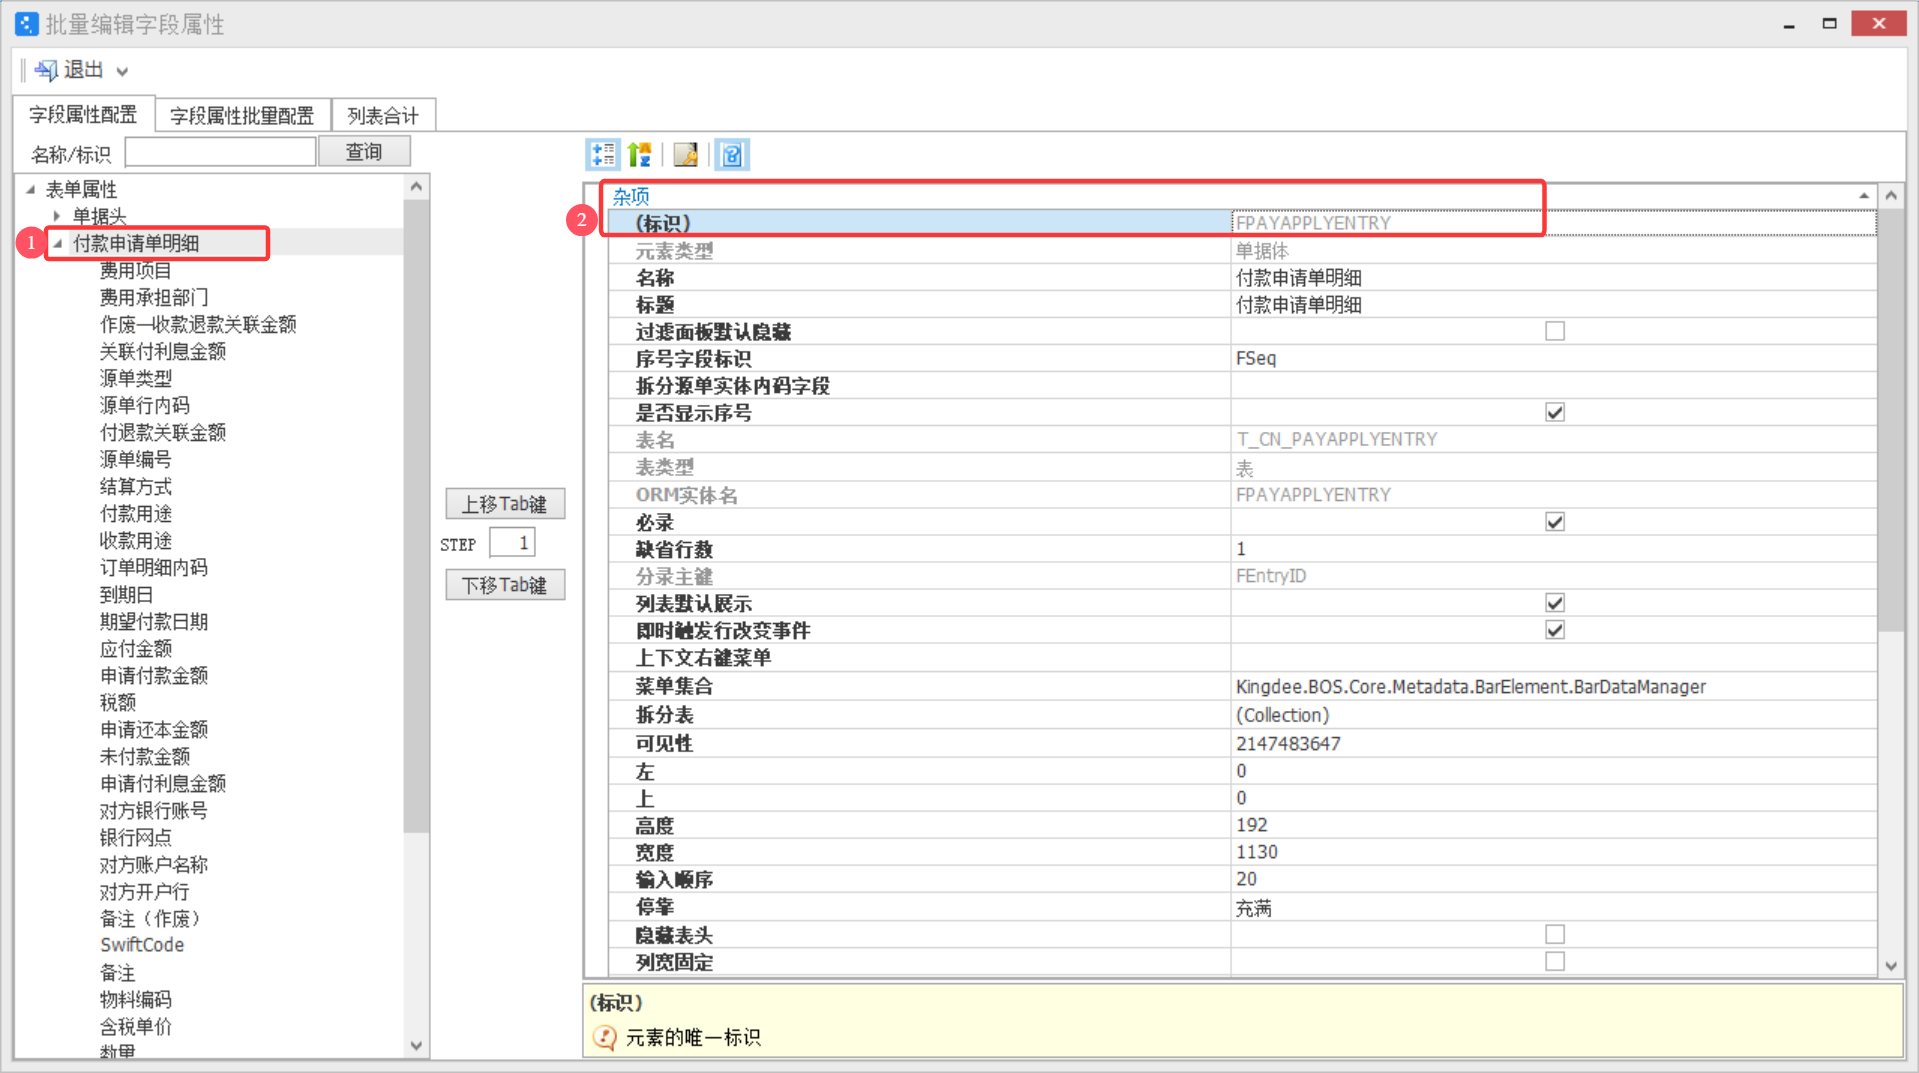The image size is (1919, 1073).
Task: Click the 退出 exit icon
Action: [x=46, y=70]
